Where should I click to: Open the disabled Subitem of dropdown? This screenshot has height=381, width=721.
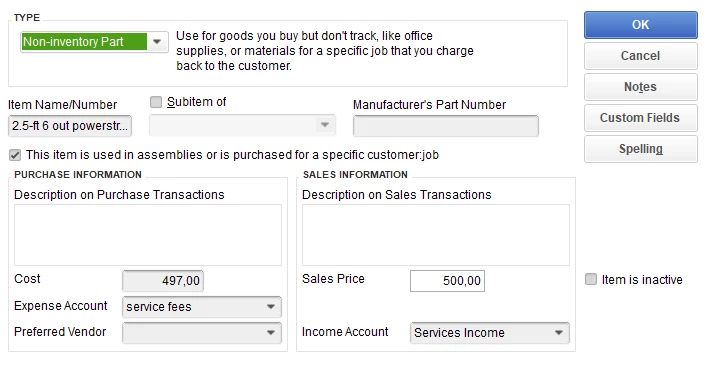coord(242,125)
